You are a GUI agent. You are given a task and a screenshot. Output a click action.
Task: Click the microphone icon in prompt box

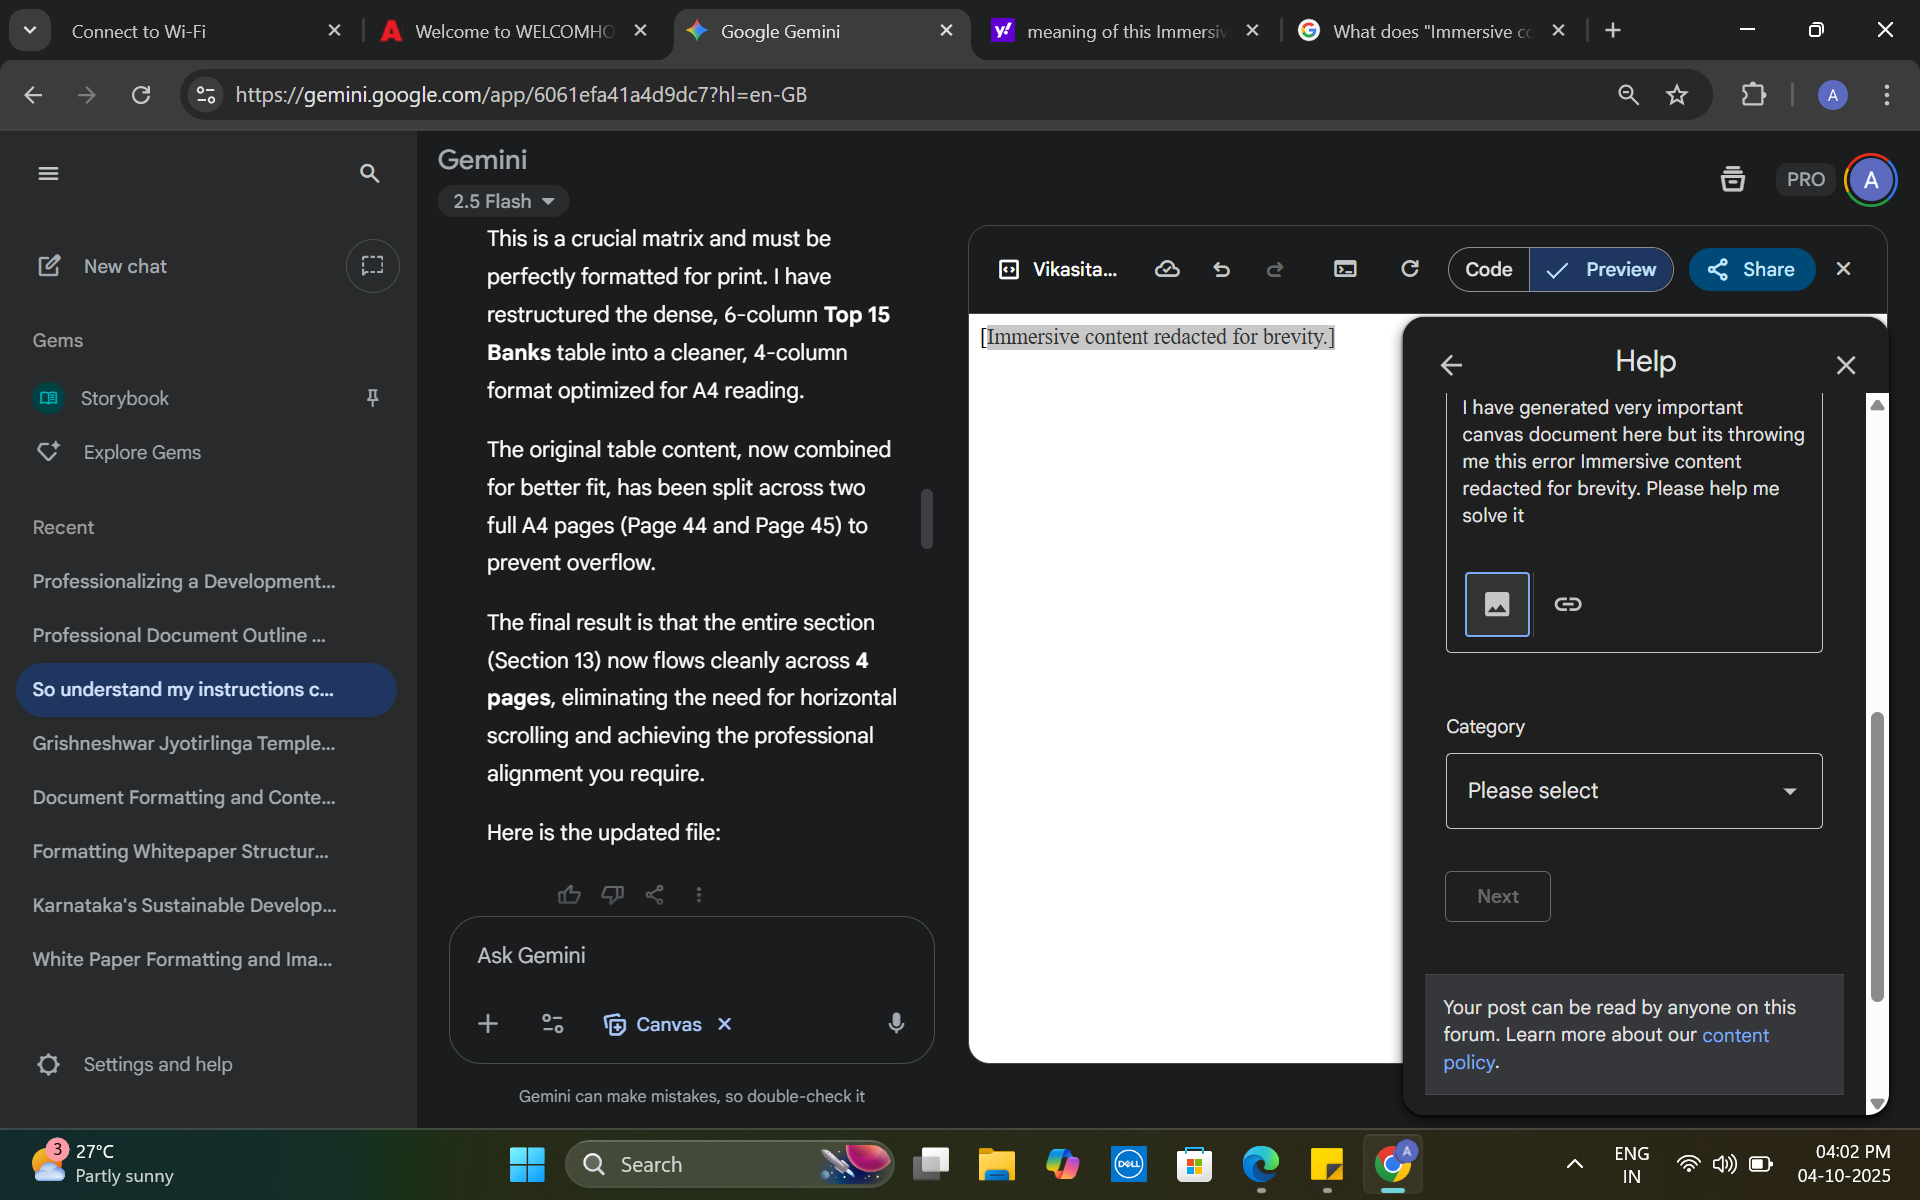(x=896, y=1023)
